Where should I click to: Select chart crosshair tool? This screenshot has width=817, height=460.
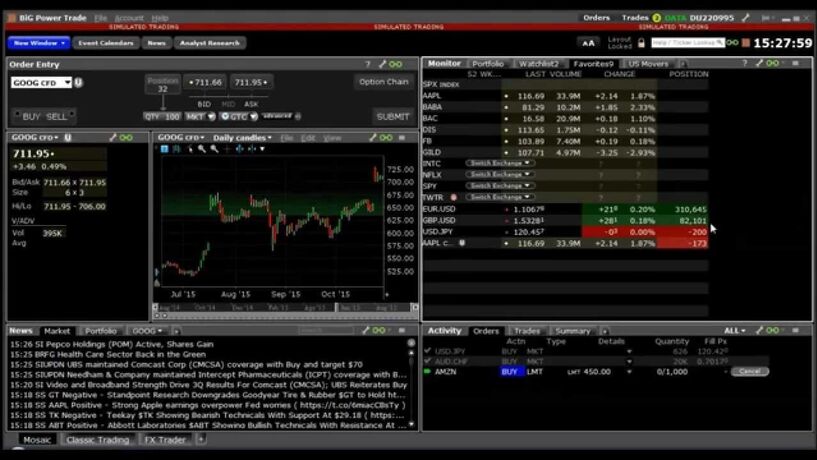point(227,149)
